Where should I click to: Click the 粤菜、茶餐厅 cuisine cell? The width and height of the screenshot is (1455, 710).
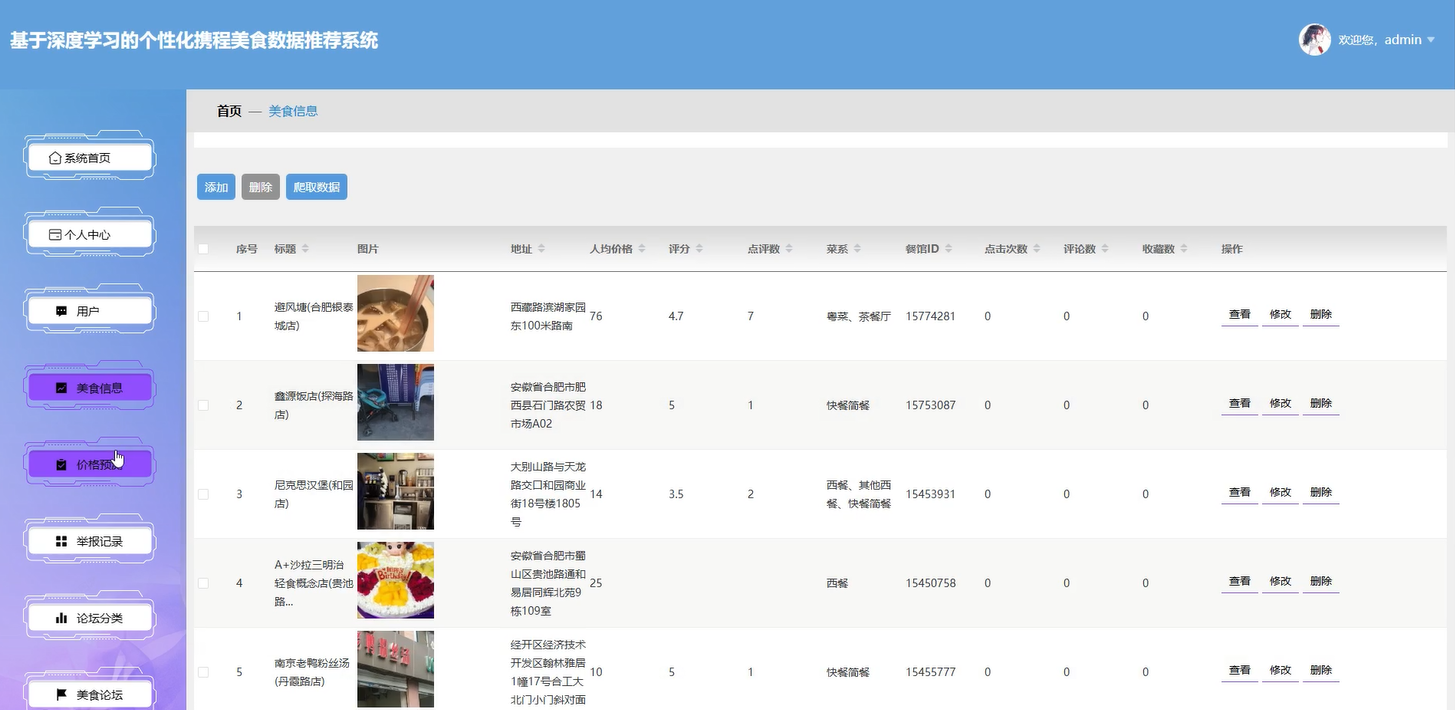(858, 316)
